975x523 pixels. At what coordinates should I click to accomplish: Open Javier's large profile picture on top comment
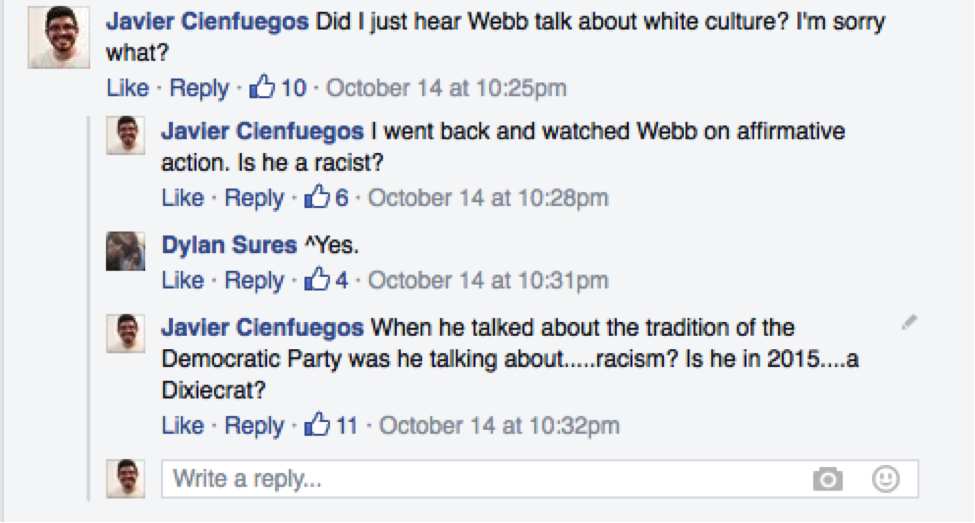point(58,37)
